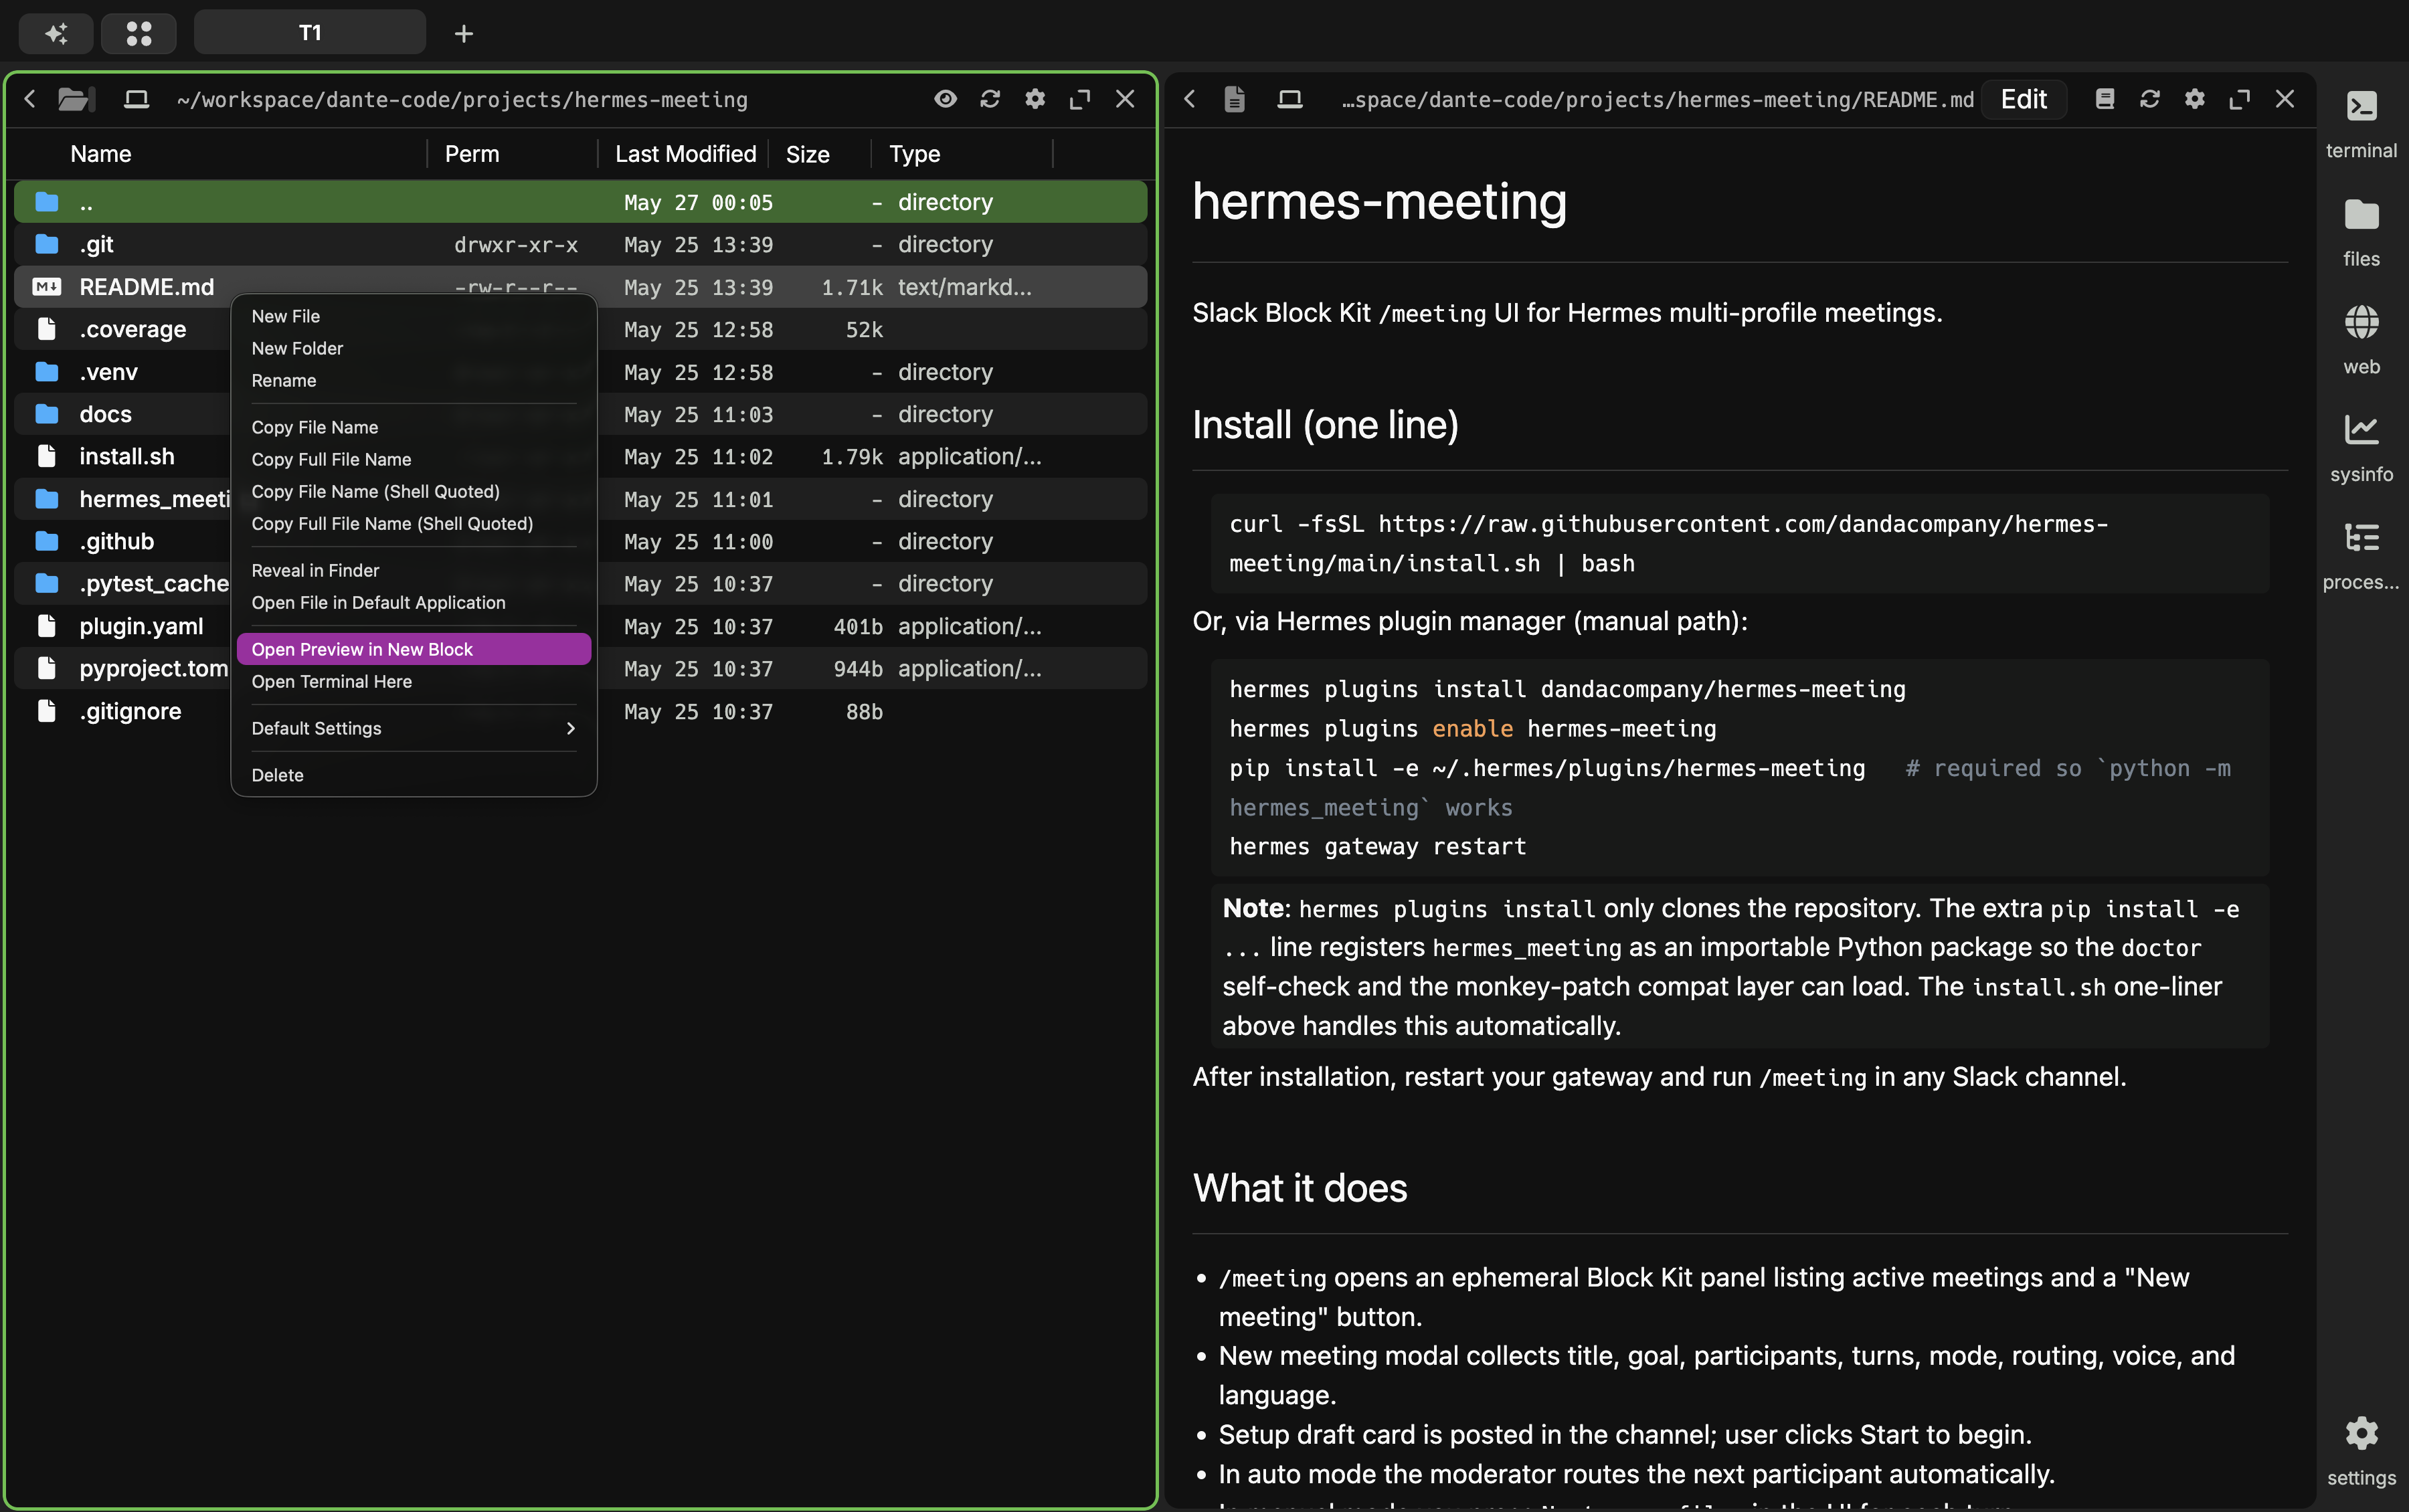Screen dimensions: 2409x1512
Task: Select the README.md file row
Action: (580, 287)
